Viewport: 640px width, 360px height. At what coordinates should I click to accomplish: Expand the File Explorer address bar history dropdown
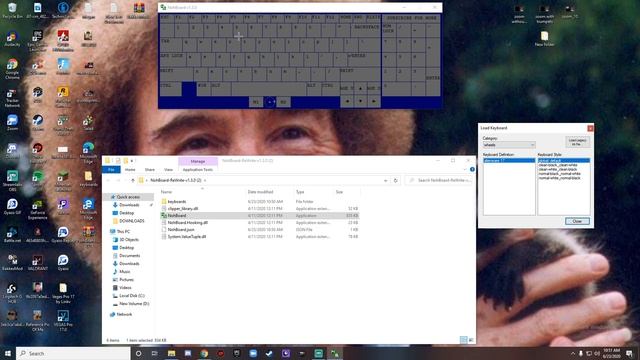point(385,180)
